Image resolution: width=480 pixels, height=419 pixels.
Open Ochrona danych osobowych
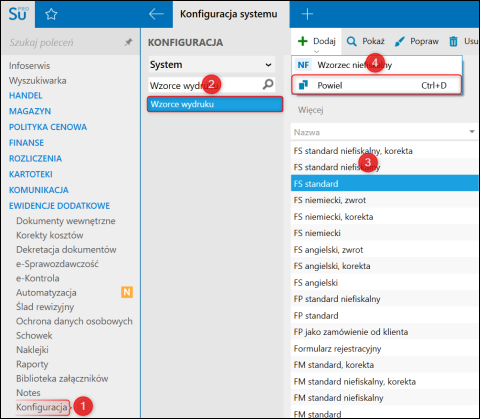(x=74, y=321)
